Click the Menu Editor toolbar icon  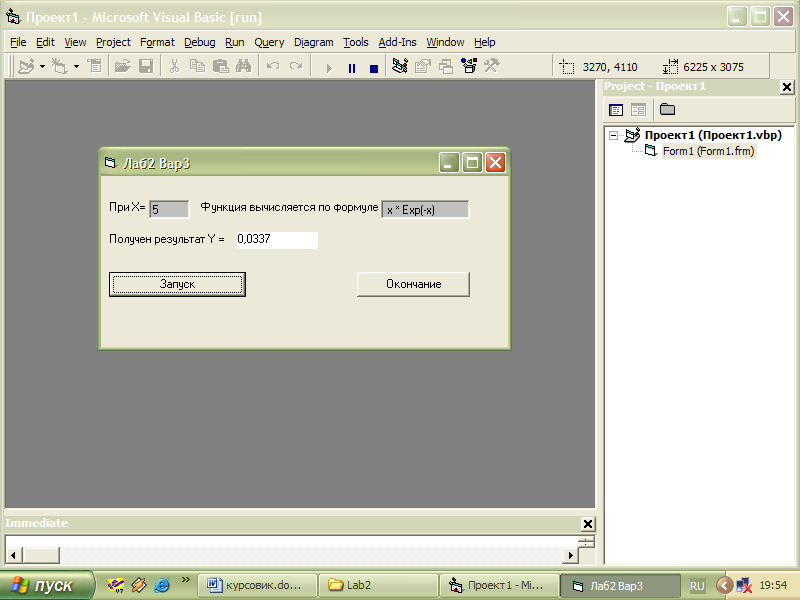pyautogui.click(x=94, y=66)
